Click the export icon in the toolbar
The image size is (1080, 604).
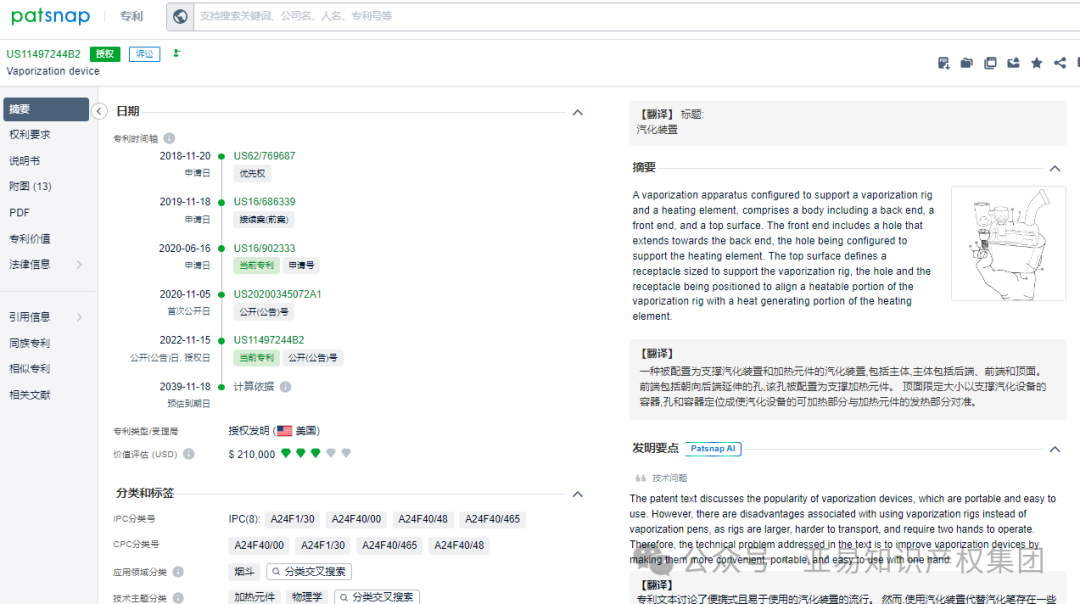click(x=1013, y=62)
